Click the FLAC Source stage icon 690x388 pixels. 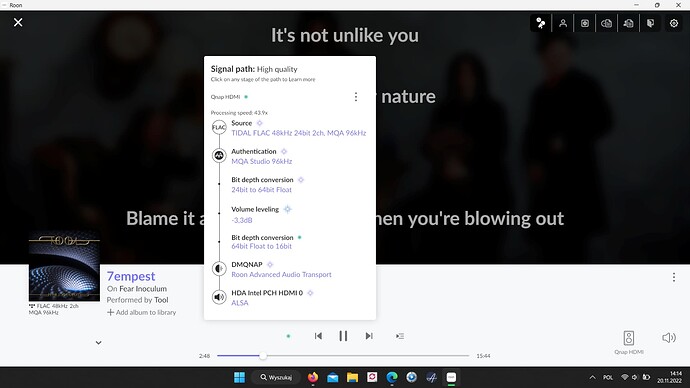pos(219,128)
